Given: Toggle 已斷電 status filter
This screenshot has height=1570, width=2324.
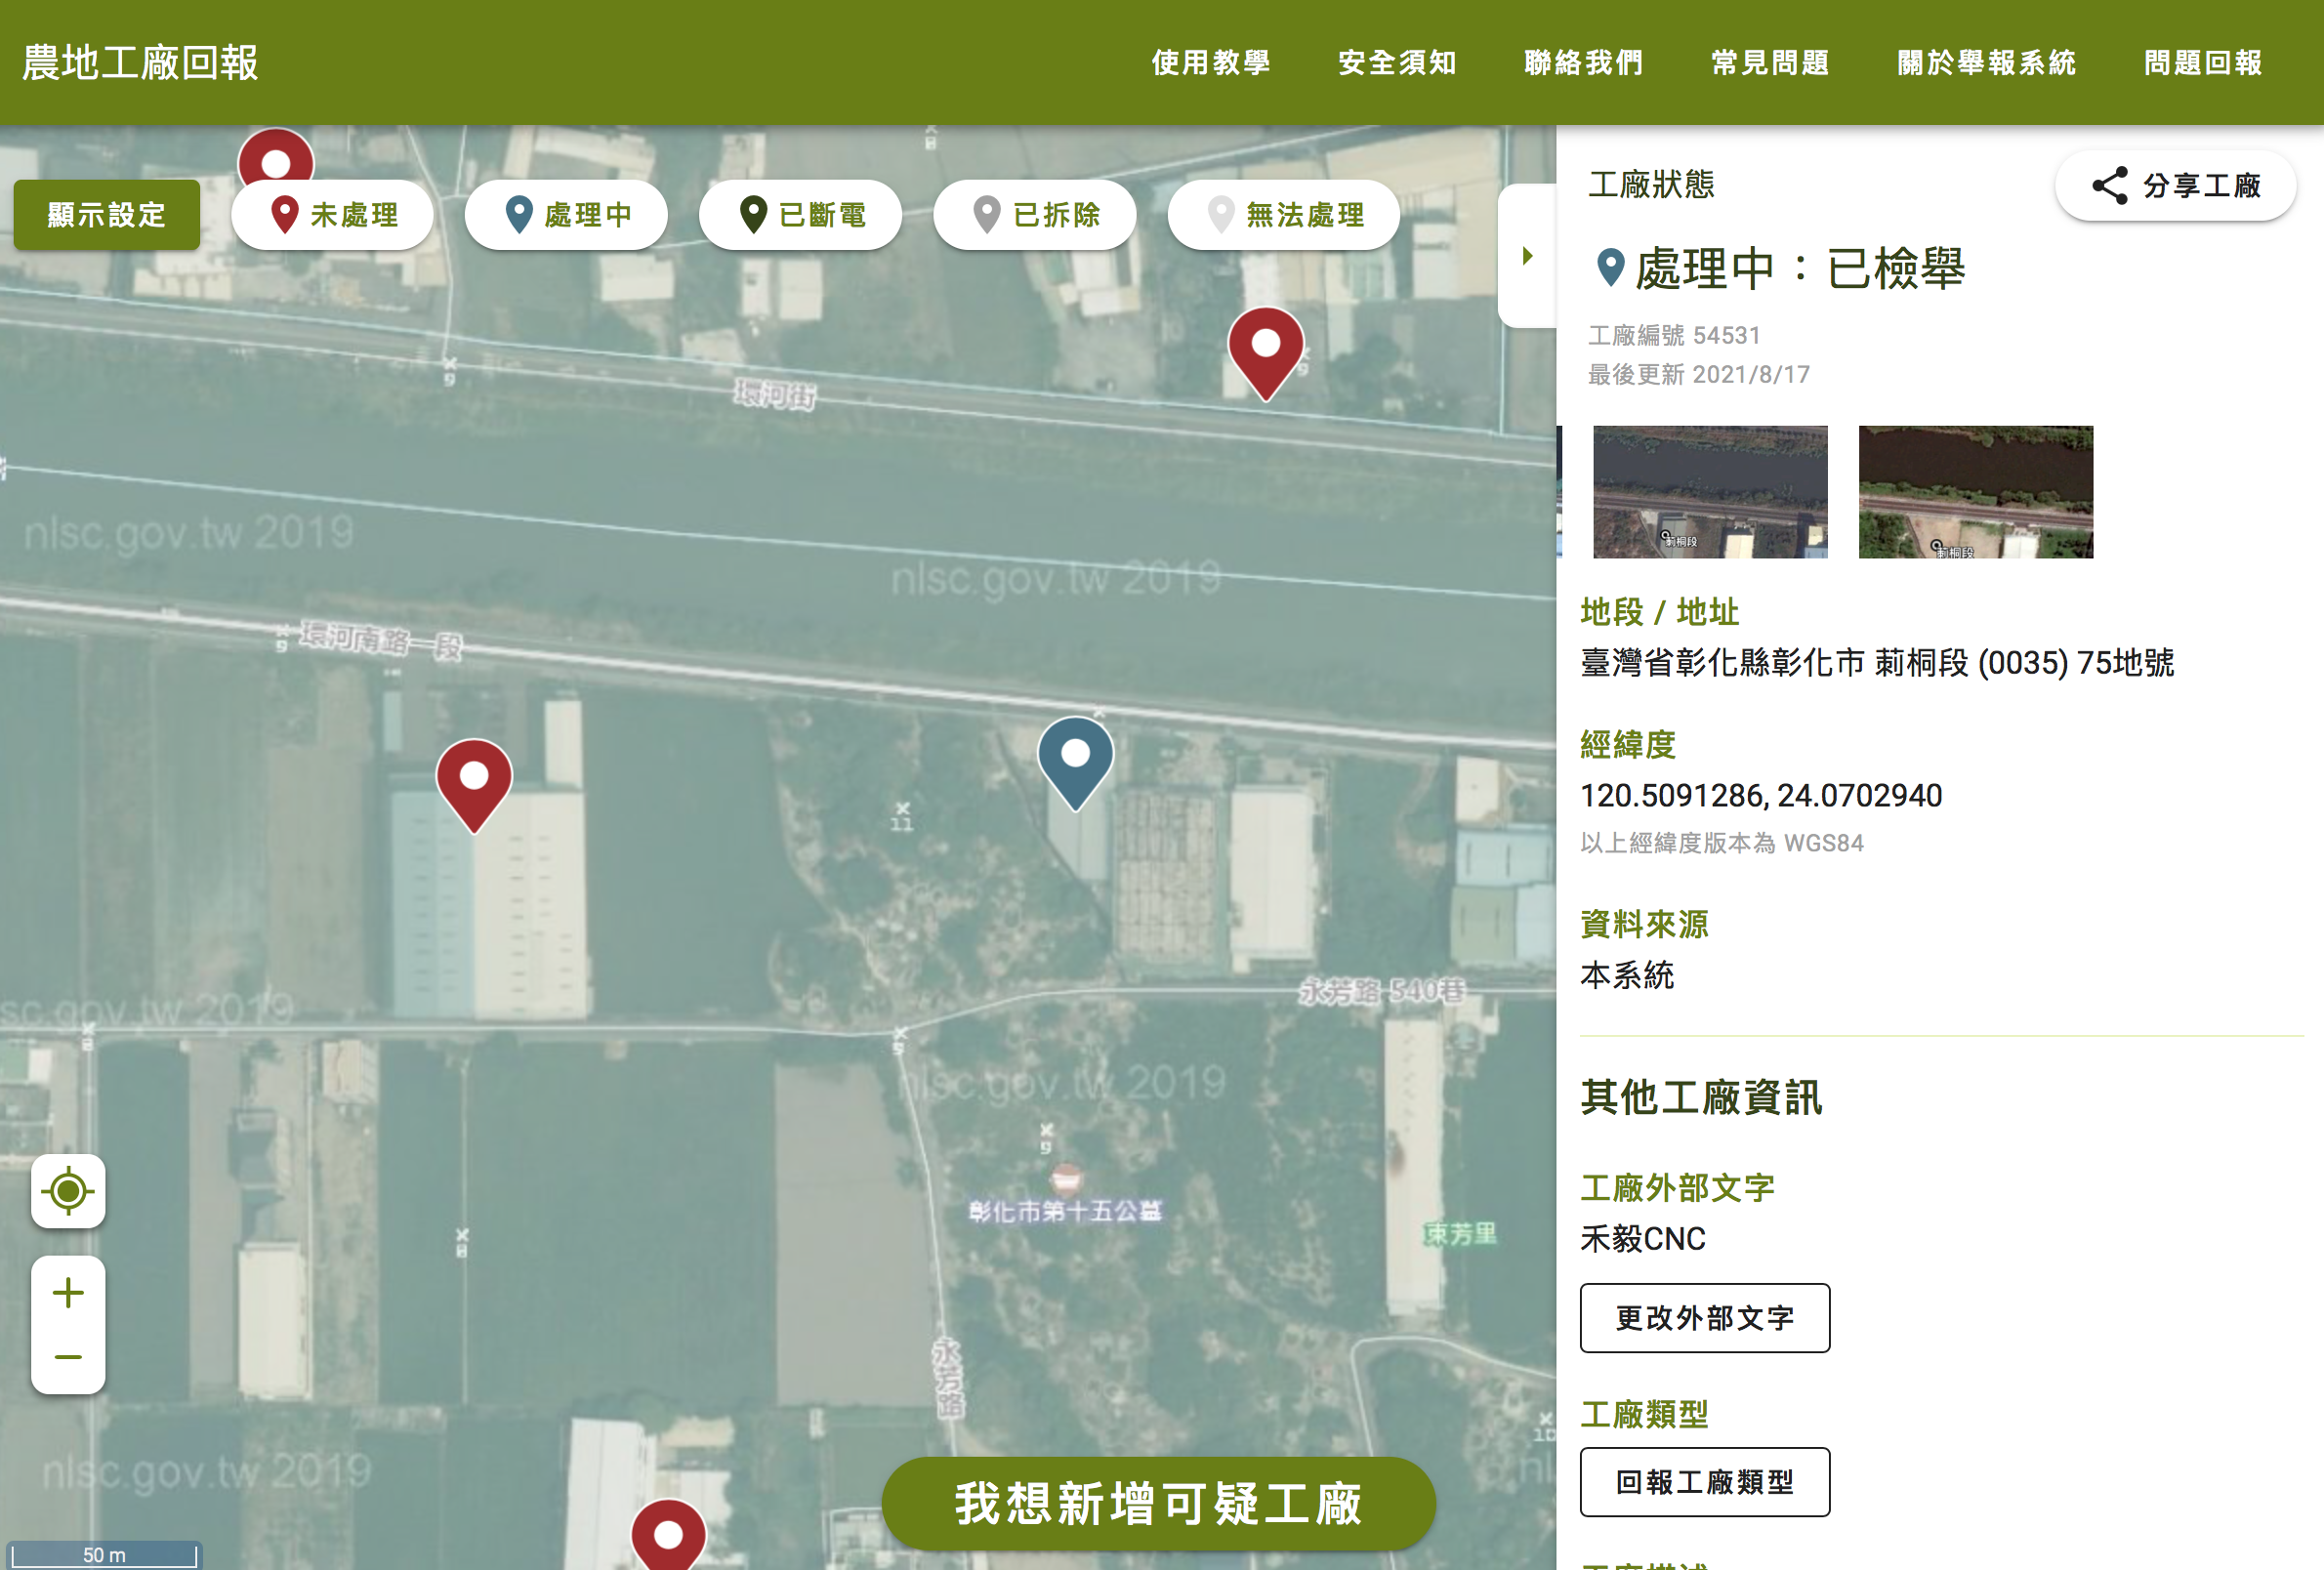Looking at the screenshot, I should [800, 215].
